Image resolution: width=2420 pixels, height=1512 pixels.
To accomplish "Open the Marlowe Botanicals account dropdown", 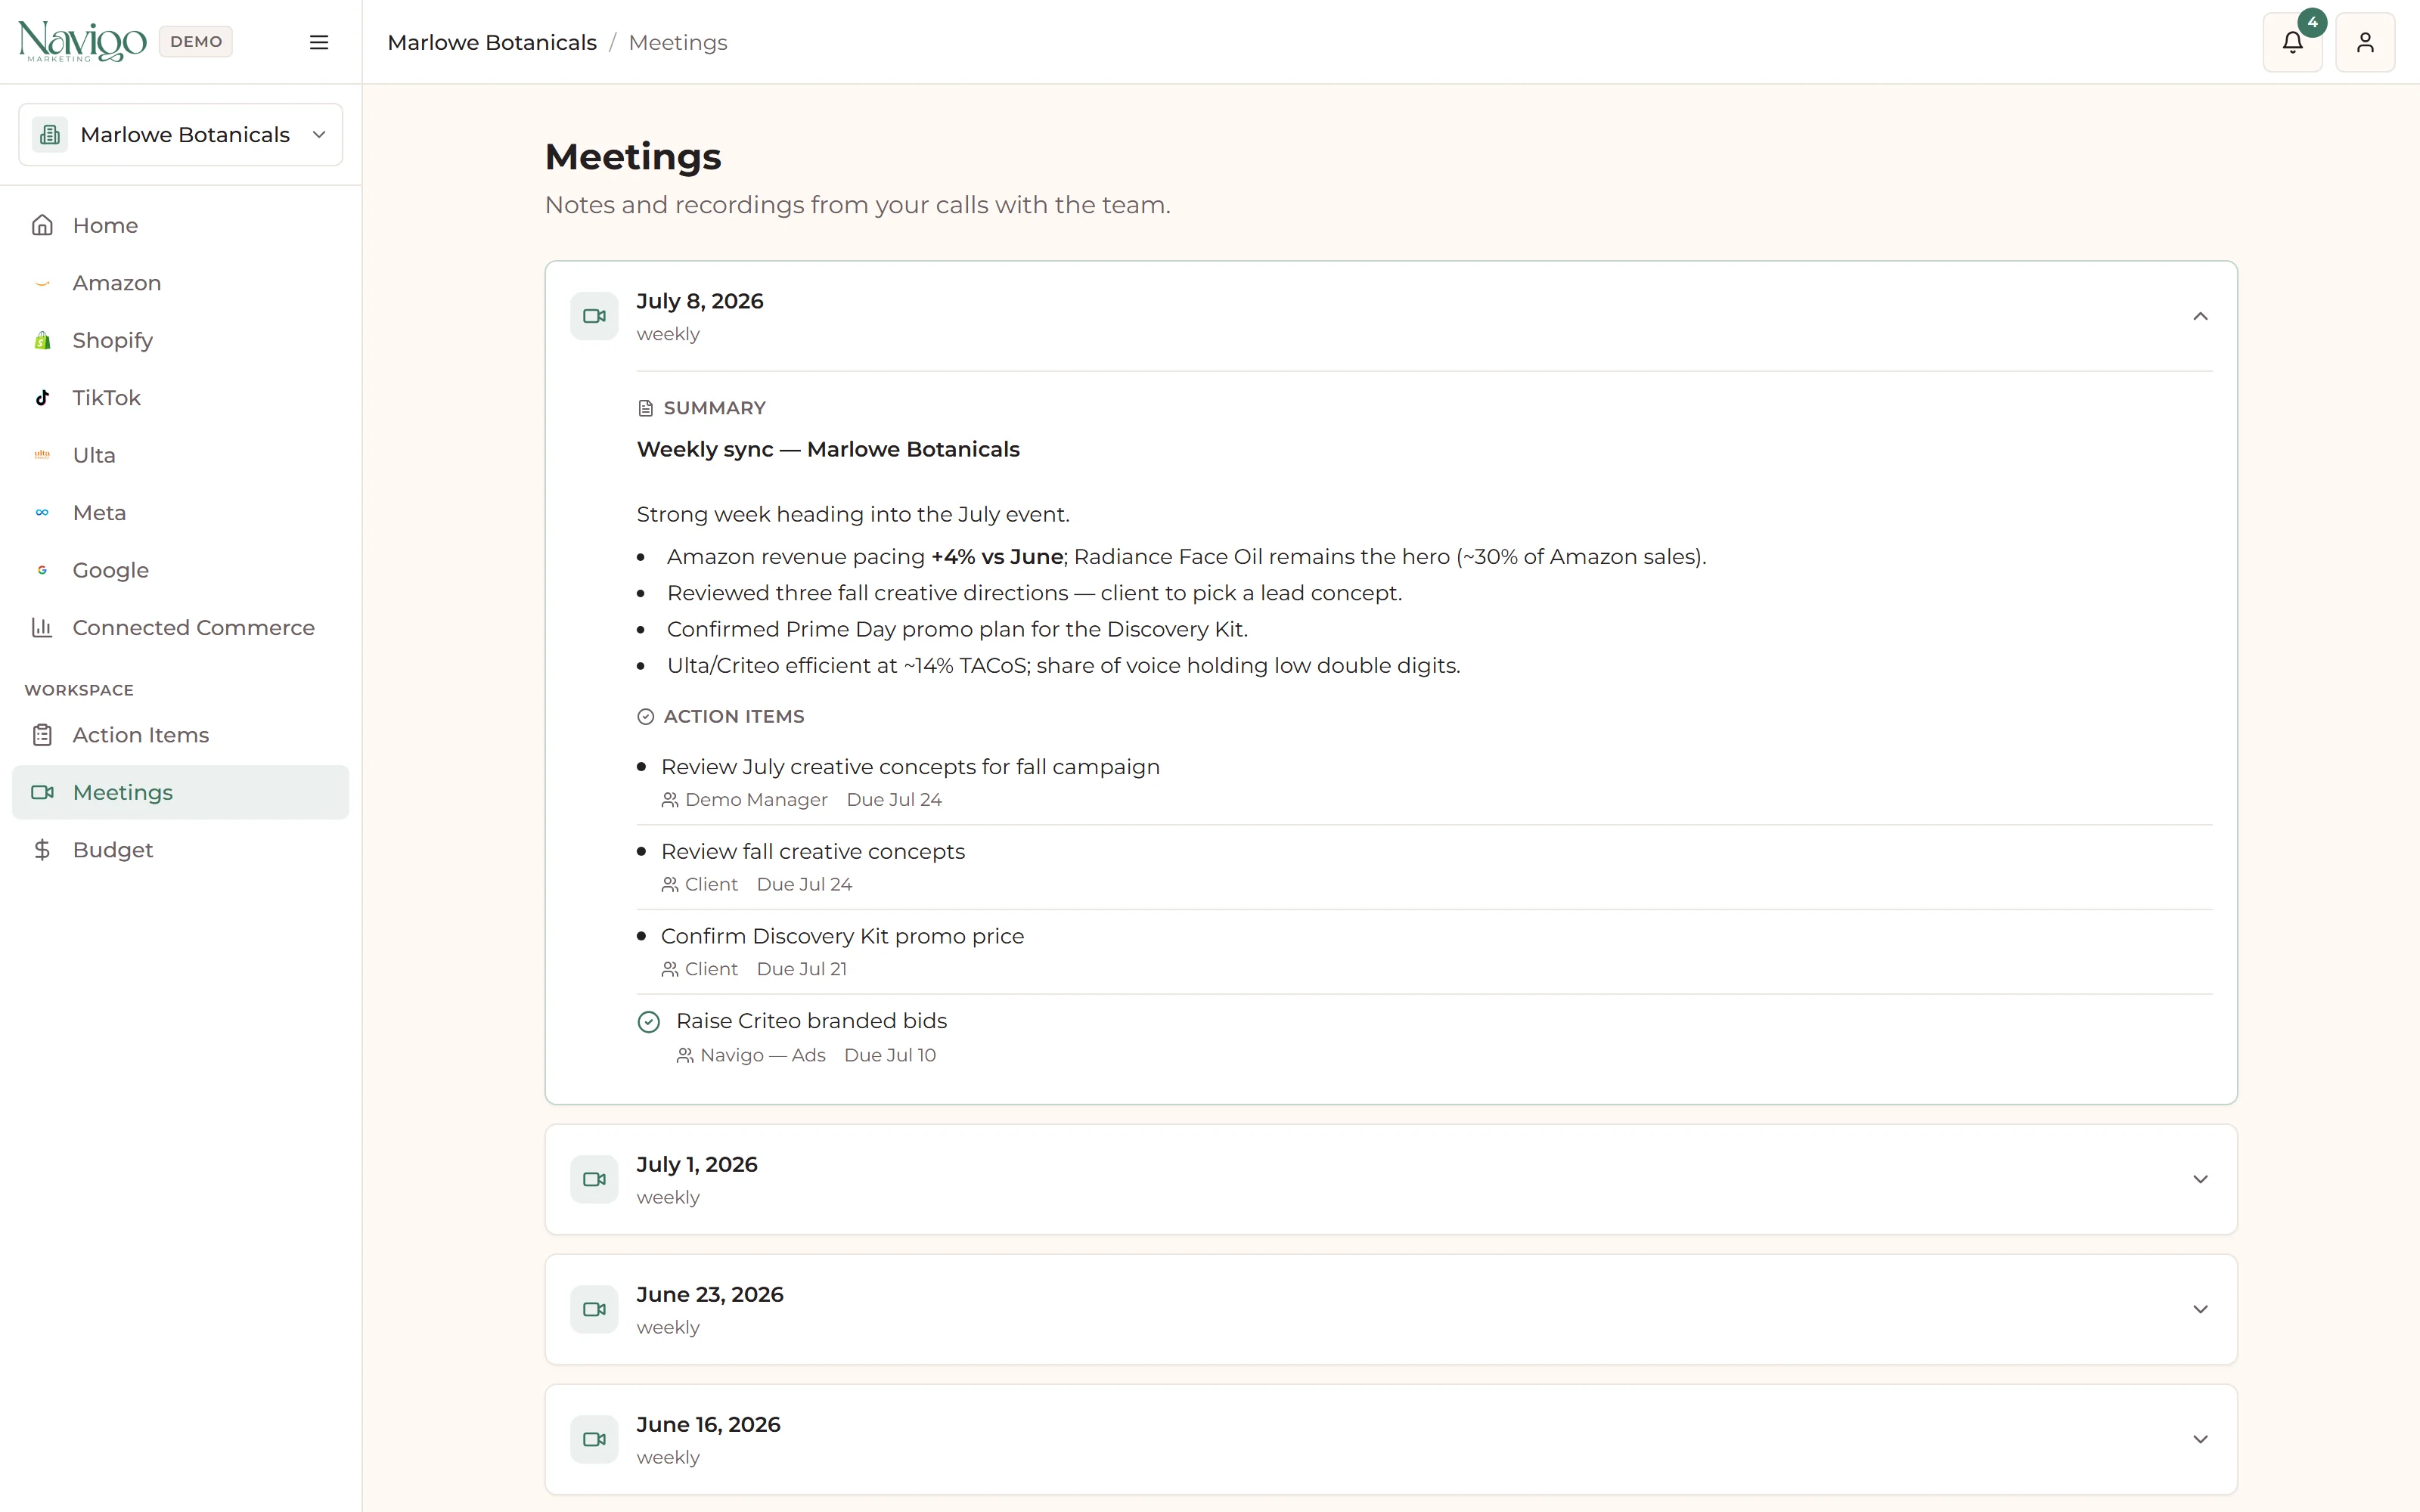I will [x=181, y=134].
